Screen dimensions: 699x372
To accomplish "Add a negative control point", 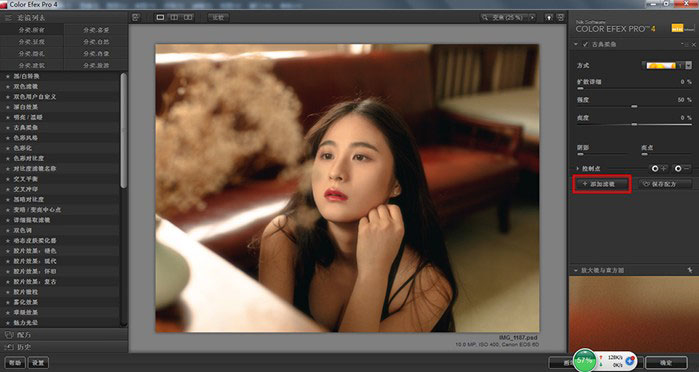I will coord(682,168).
